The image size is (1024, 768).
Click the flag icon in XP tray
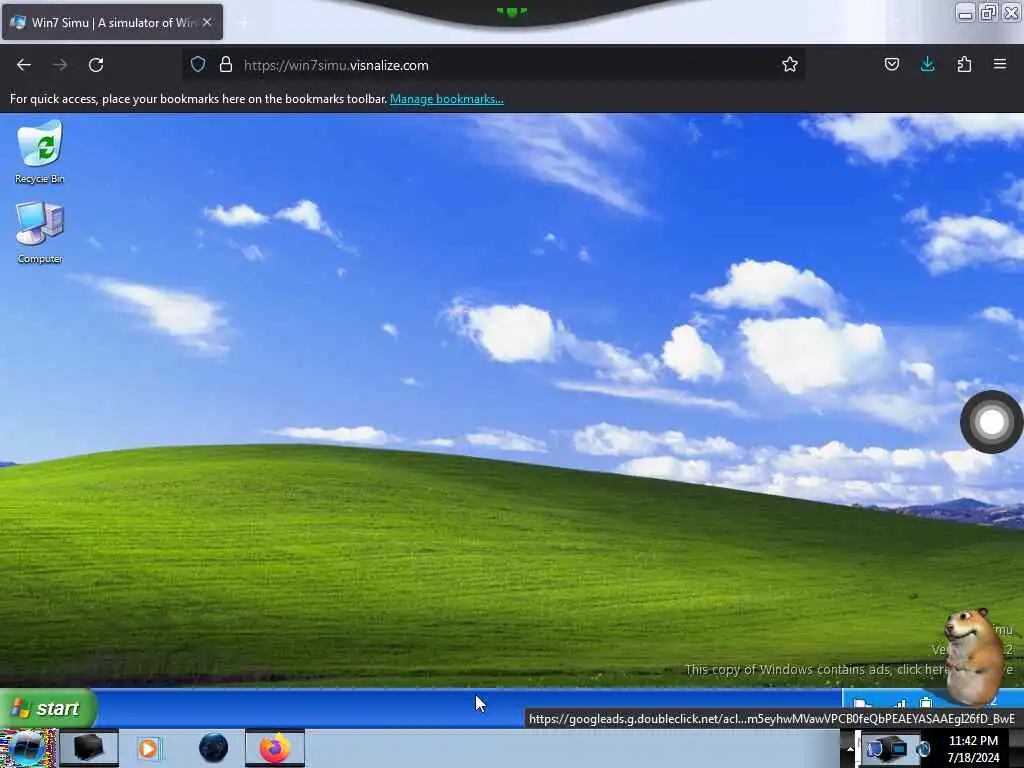862,703
